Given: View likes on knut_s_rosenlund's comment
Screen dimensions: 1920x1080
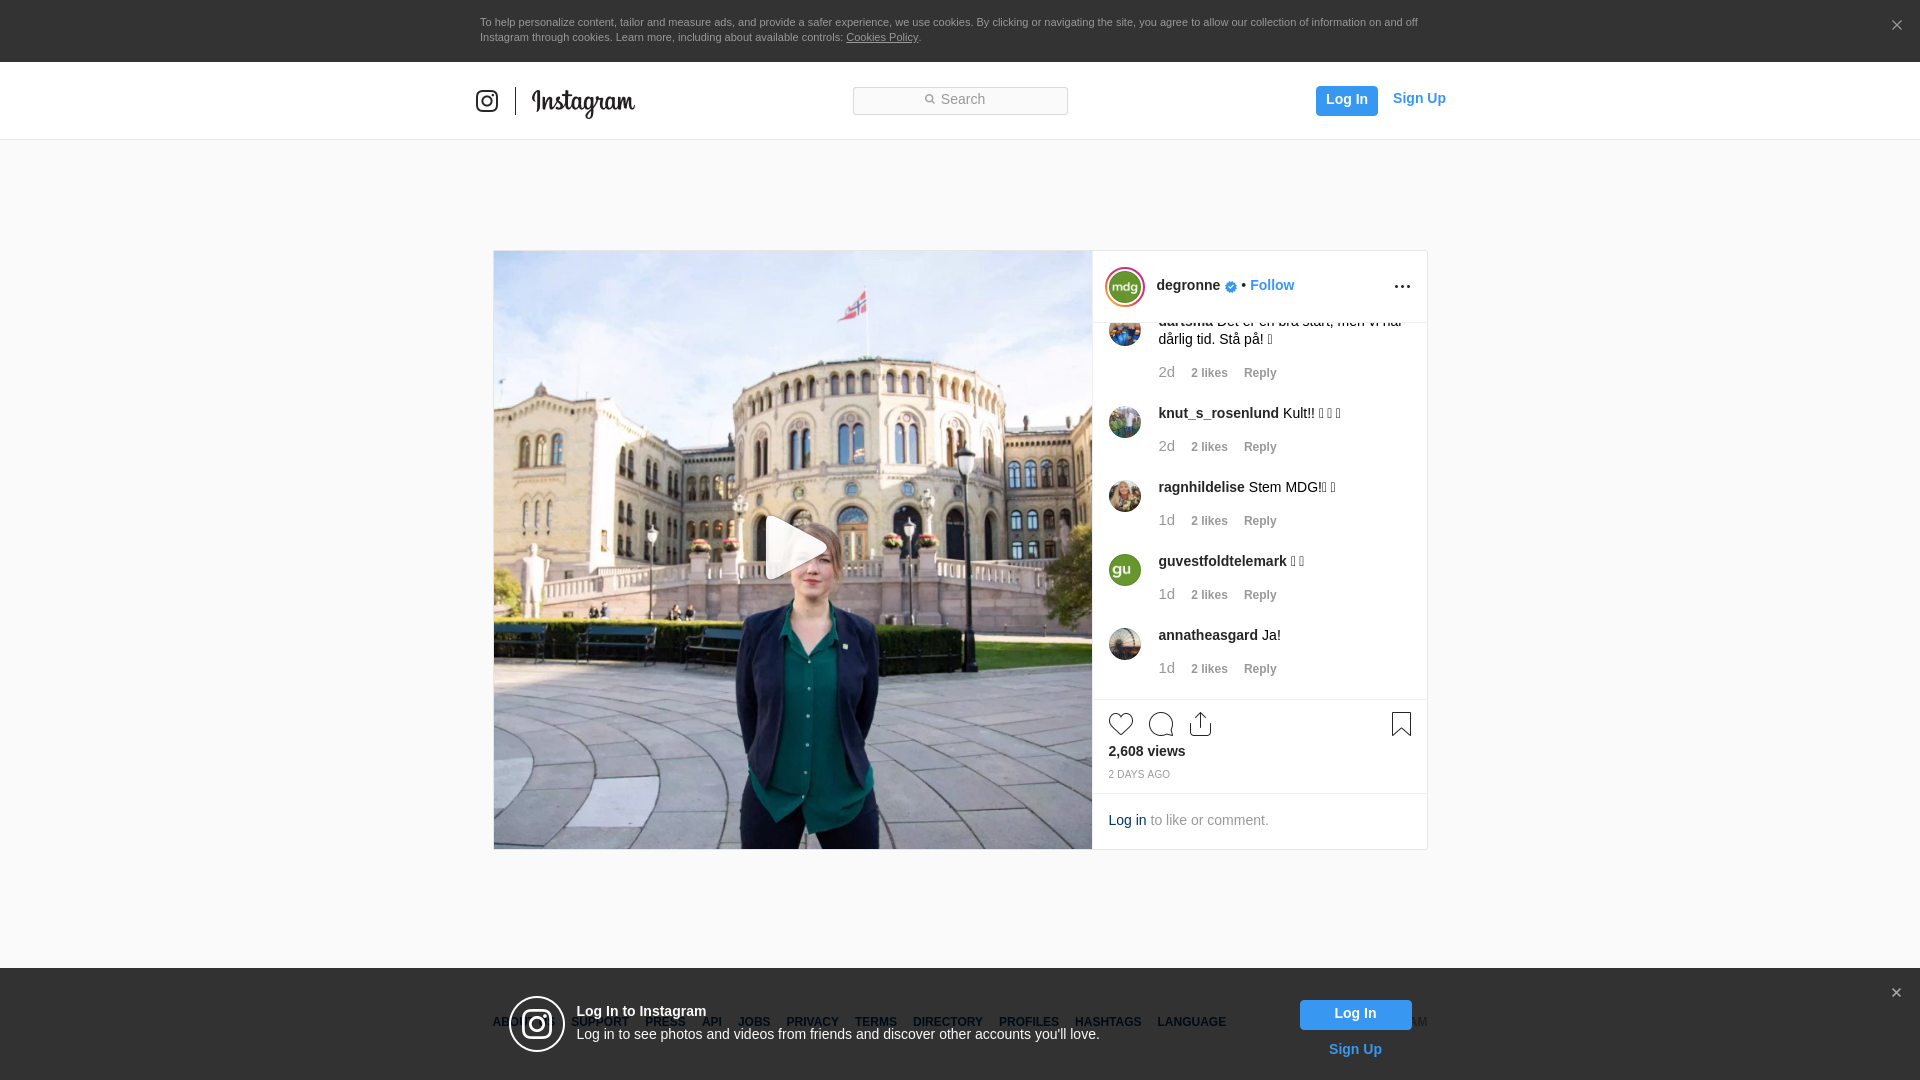Looking at the screenshot, I should 1209,447.
